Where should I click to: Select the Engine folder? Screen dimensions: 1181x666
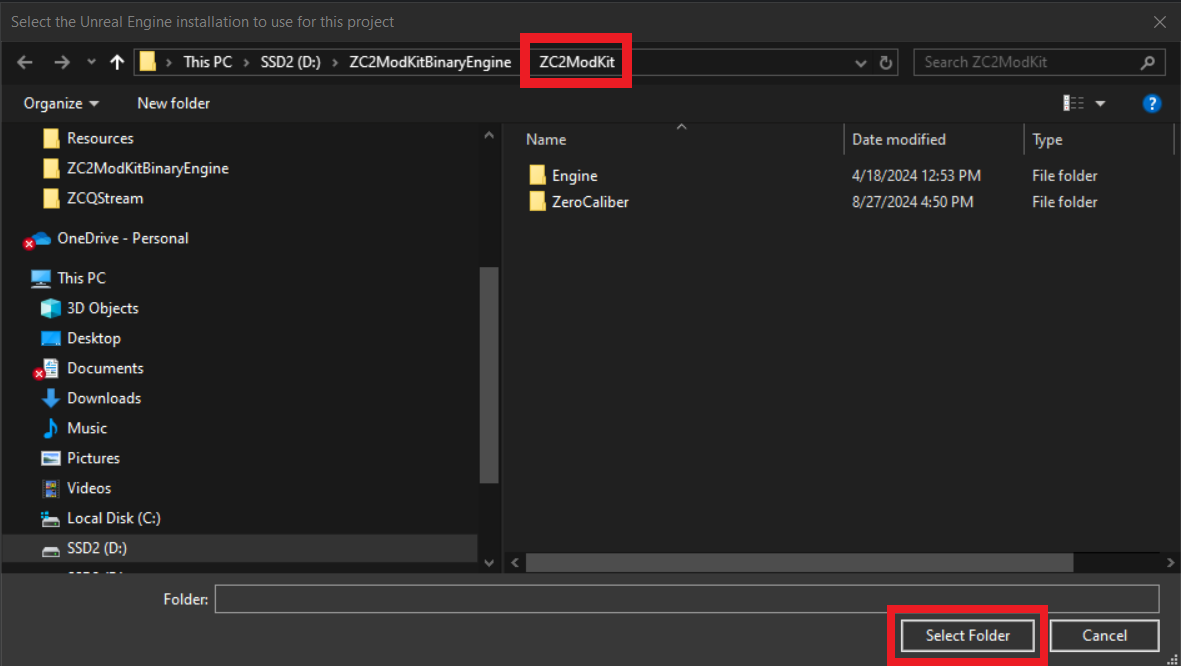(574, 176)
